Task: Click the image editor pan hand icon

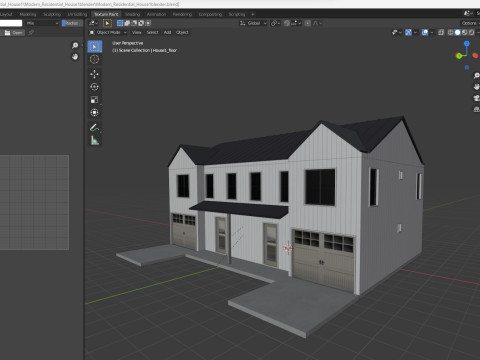Action: coord(75,57)
